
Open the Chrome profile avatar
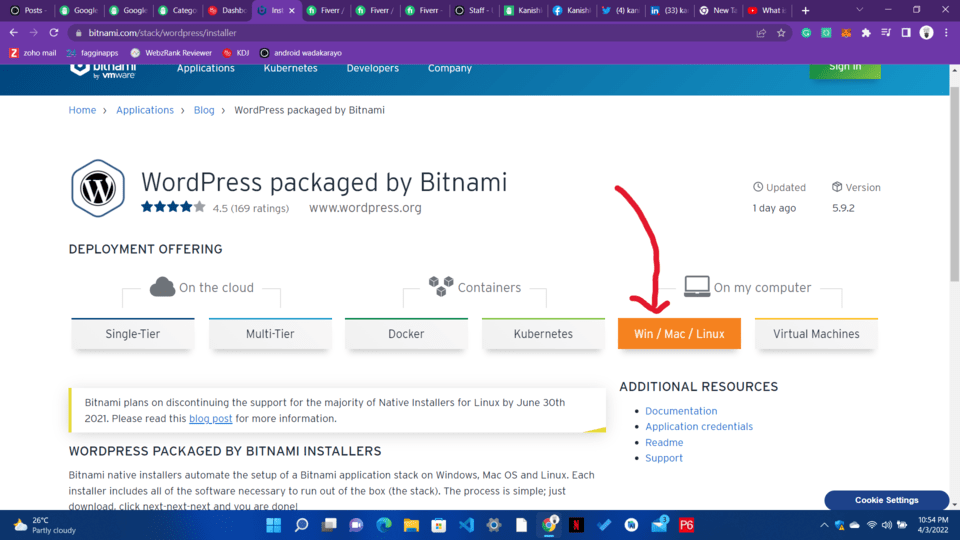(x=926, y=33)
